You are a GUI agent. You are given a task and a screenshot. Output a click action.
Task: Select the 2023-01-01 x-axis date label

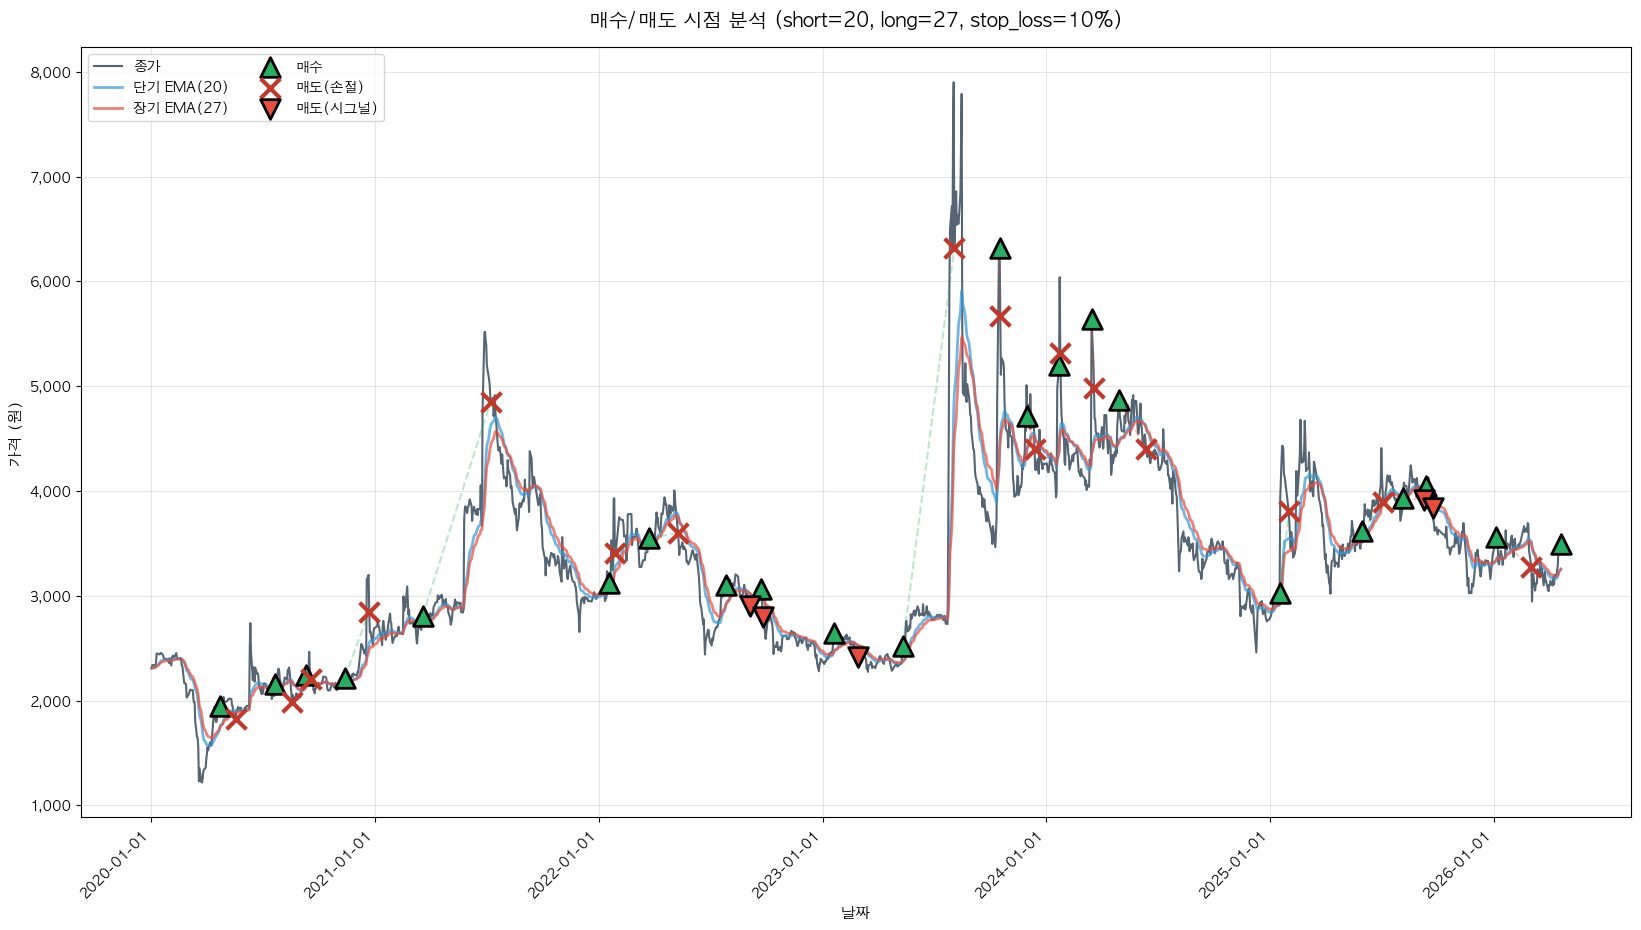[787, 865]
